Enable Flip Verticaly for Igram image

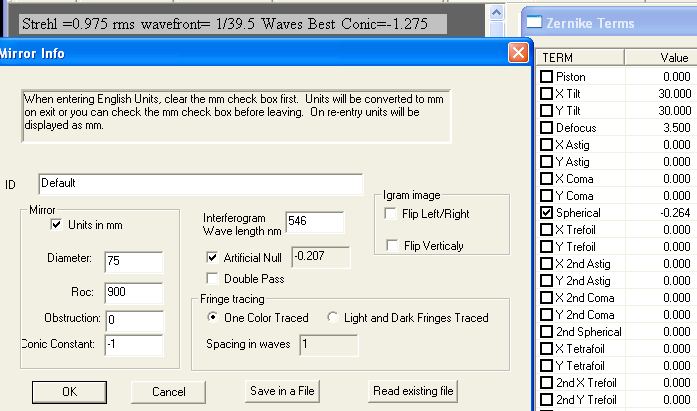392,245
